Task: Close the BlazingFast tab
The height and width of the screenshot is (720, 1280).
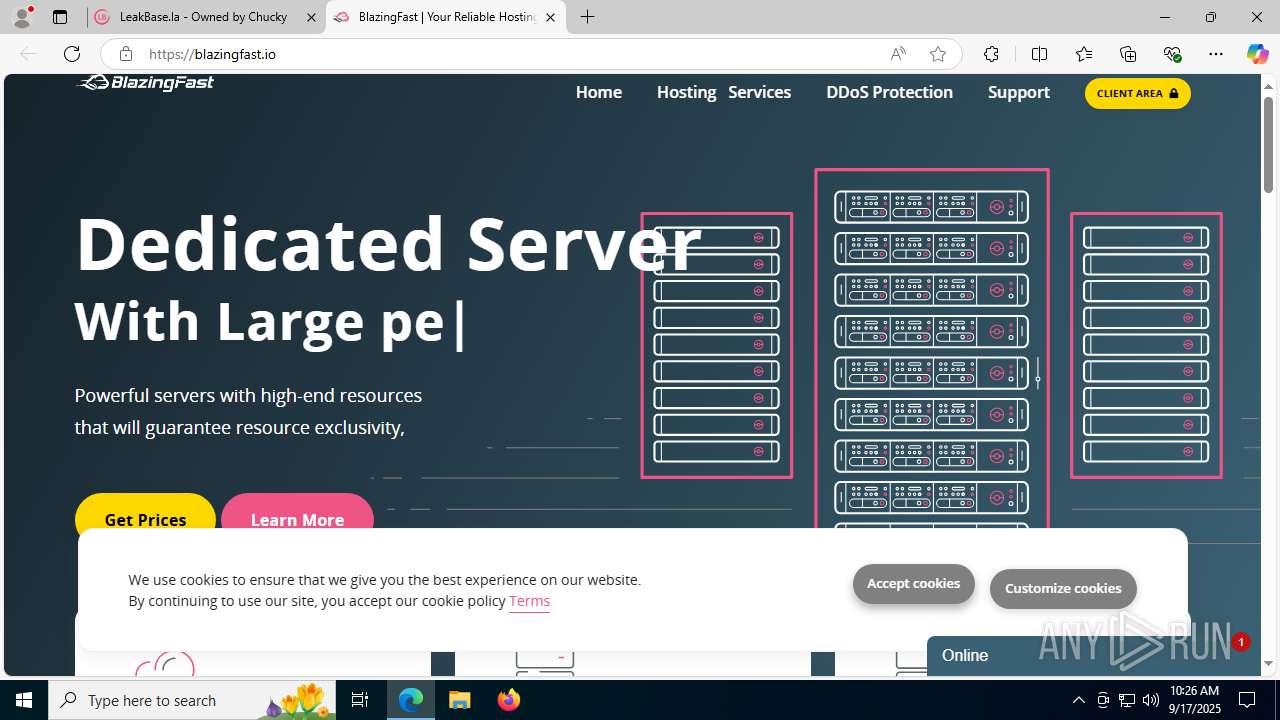Action: (x=550, y=17)
